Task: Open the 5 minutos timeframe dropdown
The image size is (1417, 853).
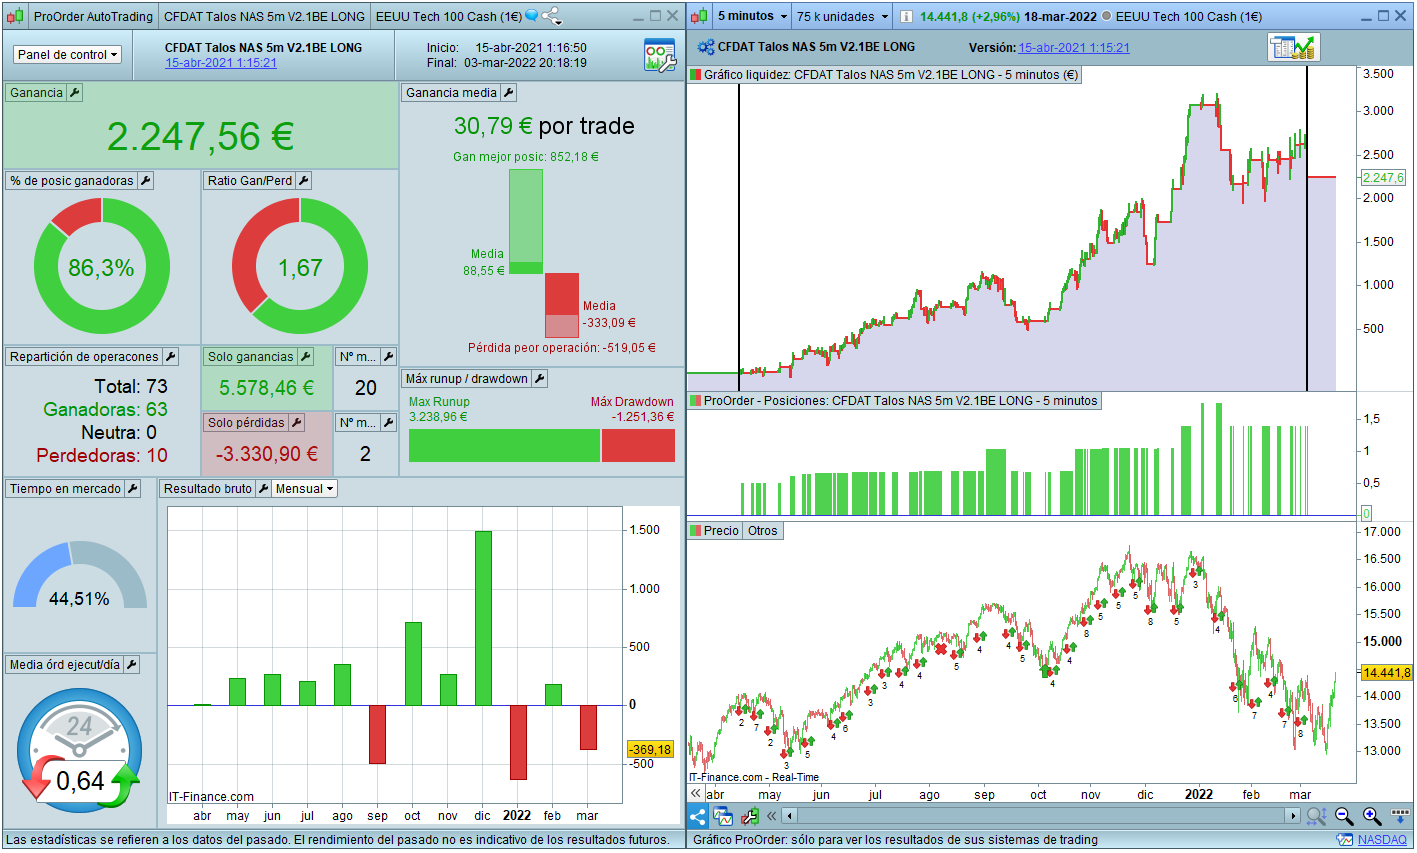Action: point(752,16)
